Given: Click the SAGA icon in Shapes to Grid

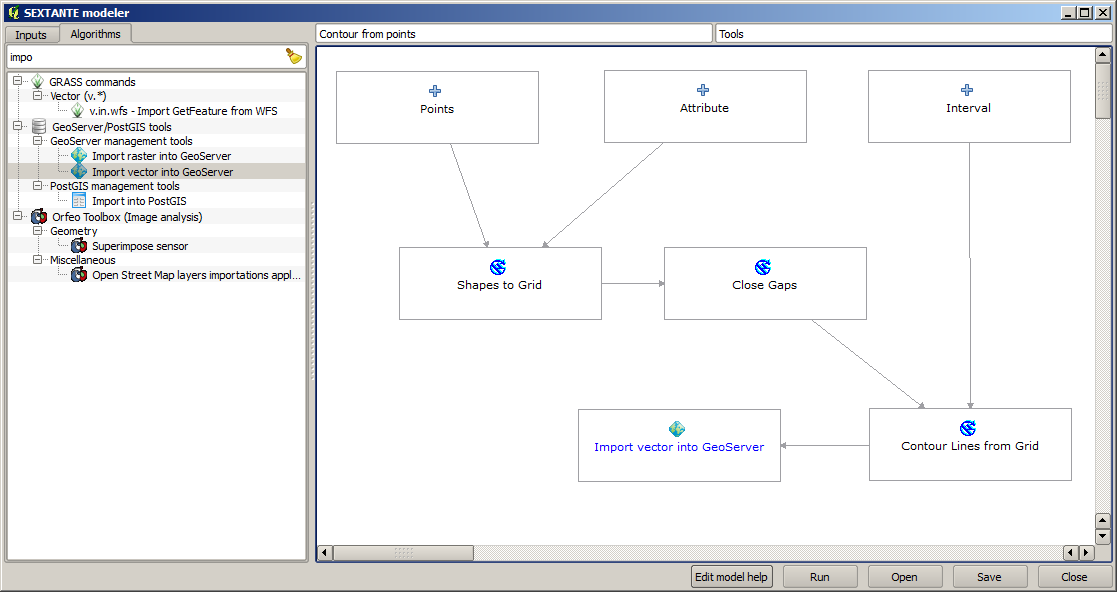Looking at the screenshot, I should pyautogui.click(x=498, y=267).
